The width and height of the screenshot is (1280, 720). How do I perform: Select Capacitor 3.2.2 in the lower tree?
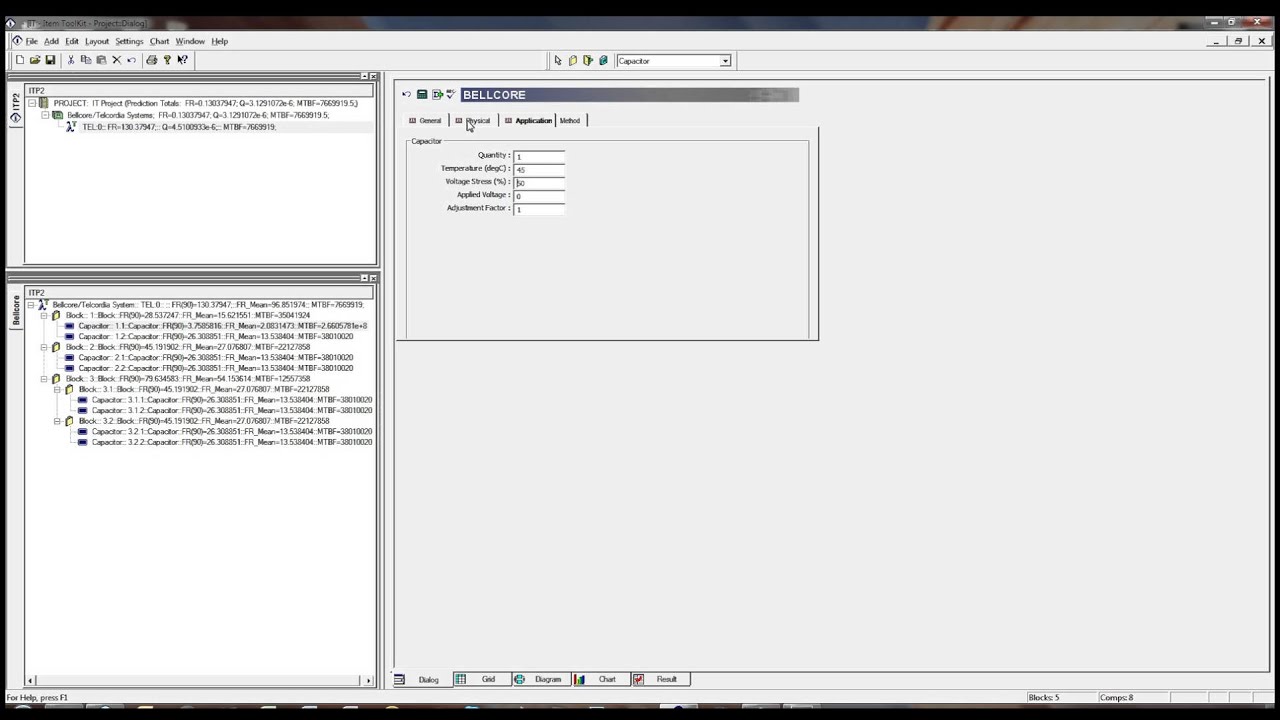[x=232, y=442]
